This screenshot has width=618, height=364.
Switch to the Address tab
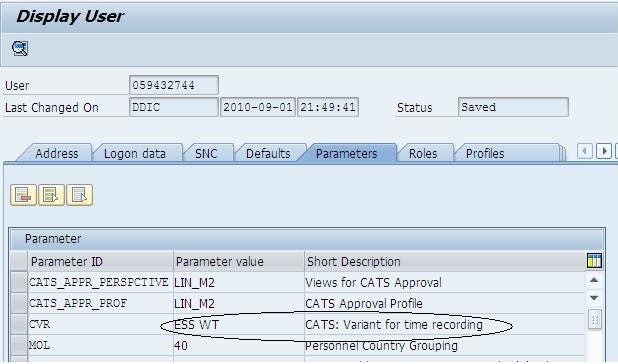[x=56, y=153]
